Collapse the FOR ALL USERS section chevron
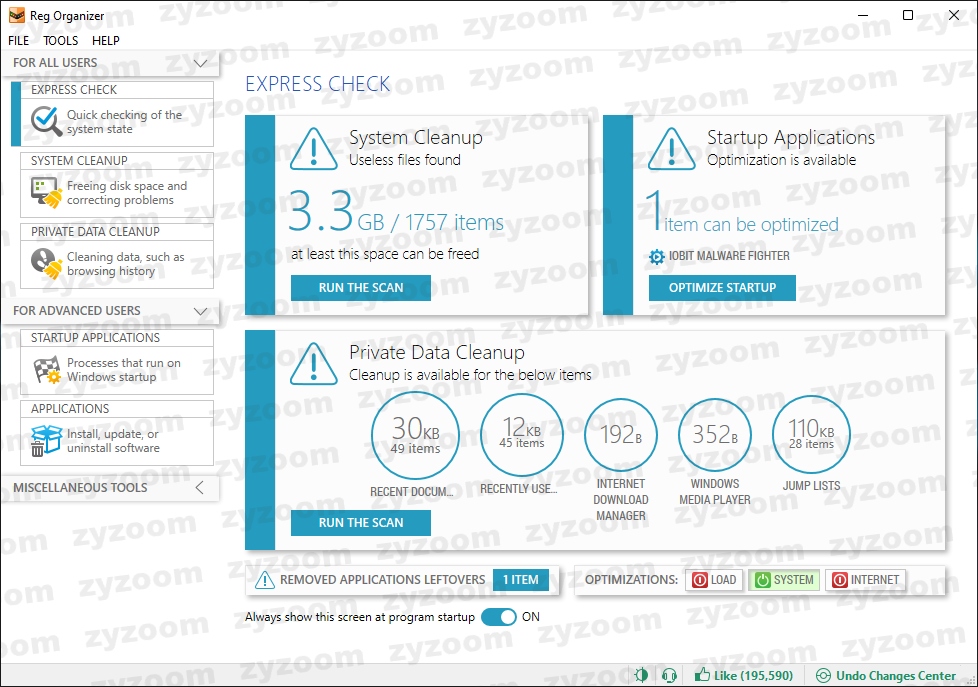The image size is (978, 687). click(200, 63)
